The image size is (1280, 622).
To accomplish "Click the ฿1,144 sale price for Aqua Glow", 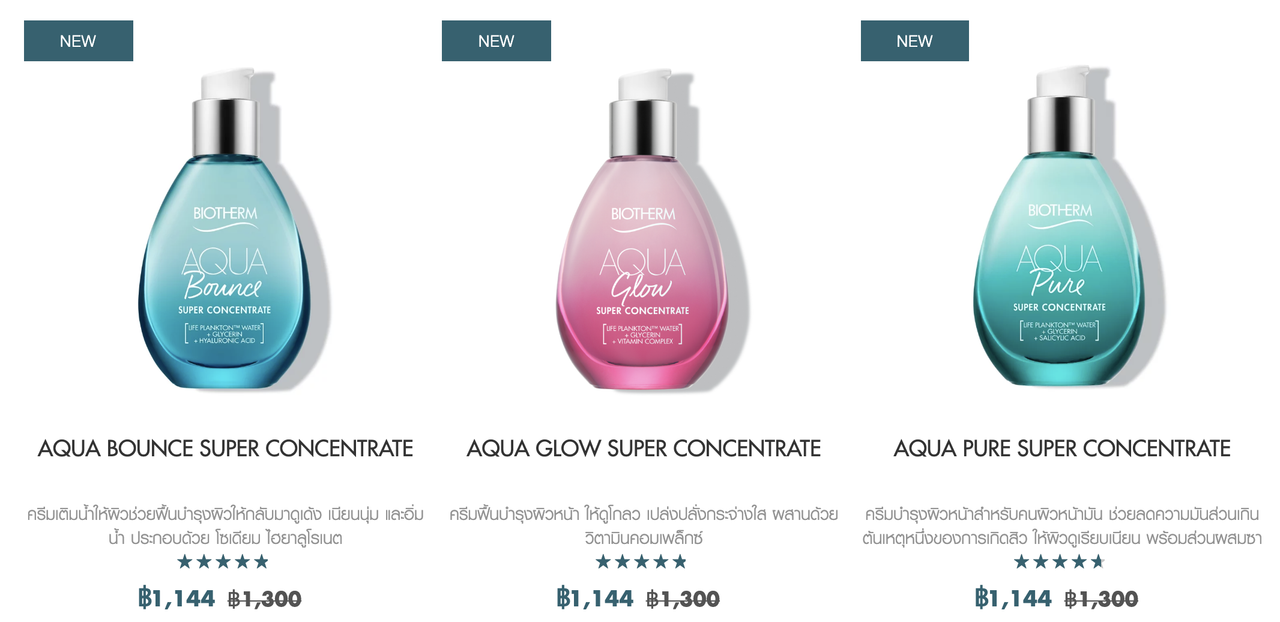I will [x=595, y=598].
